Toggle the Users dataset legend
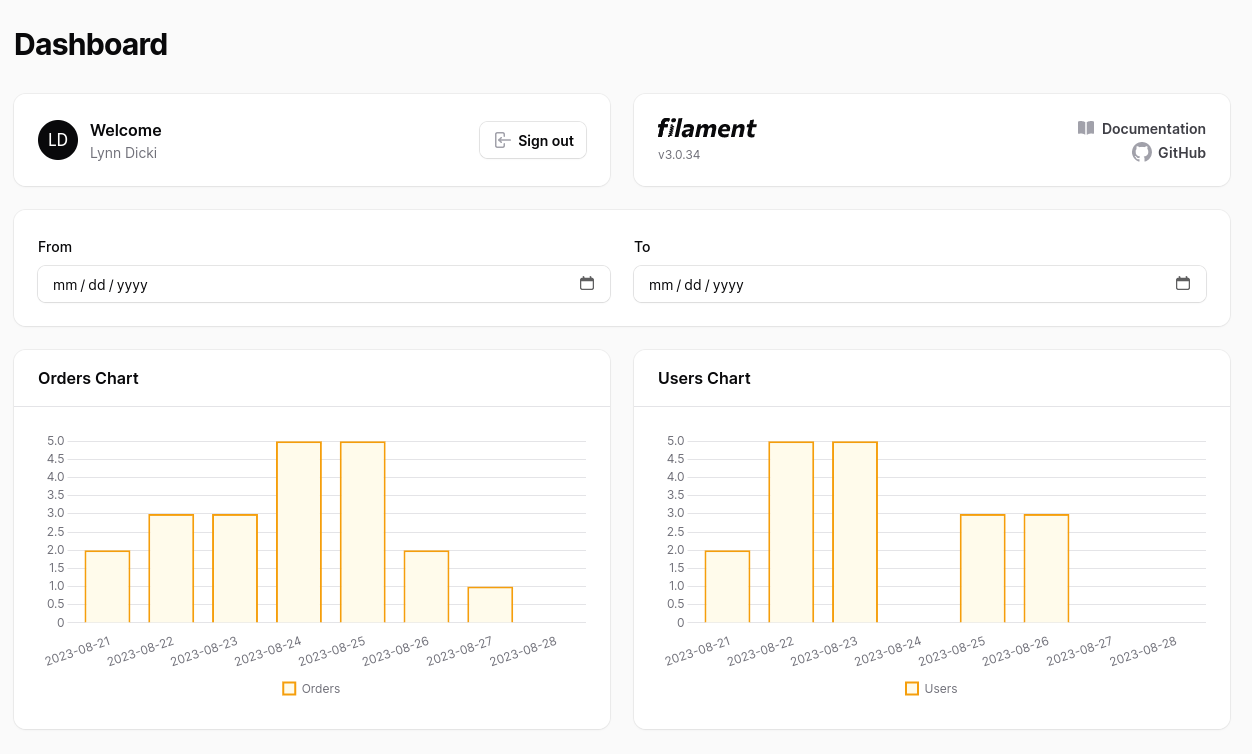1252x754 pixels. pos(941,689)
